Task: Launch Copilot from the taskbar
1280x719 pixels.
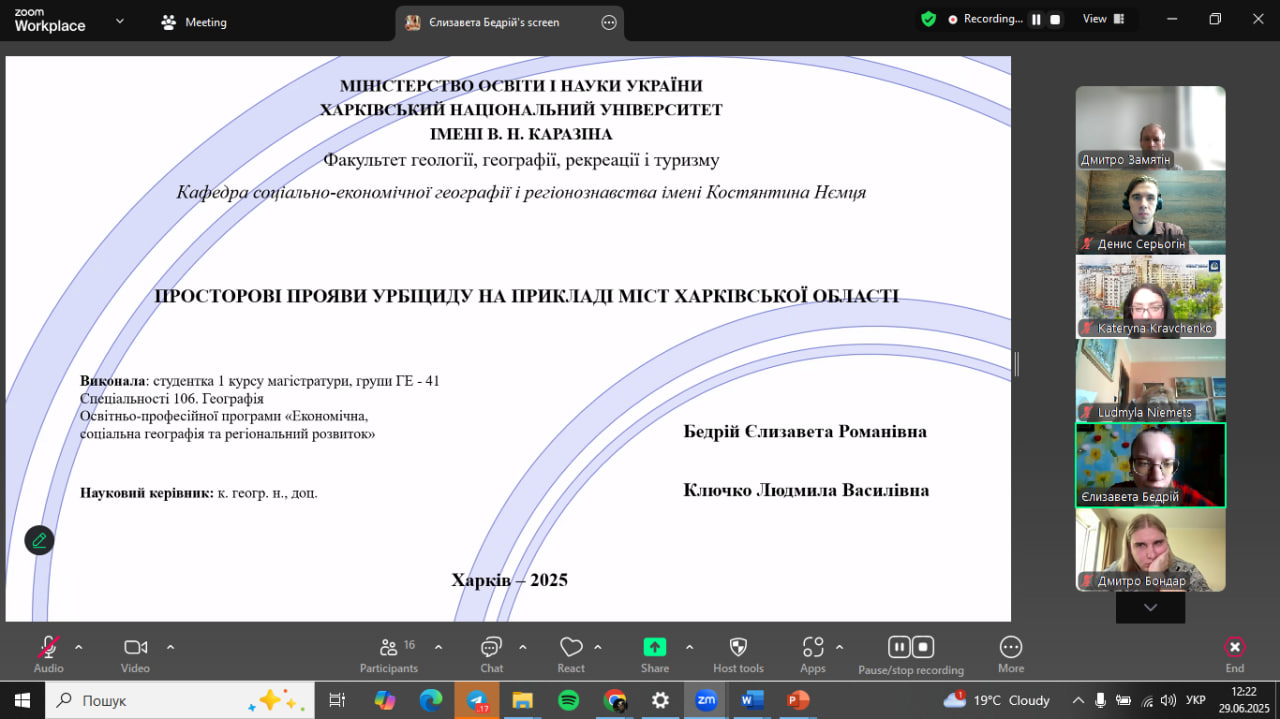Action: (x=385, y=700)
